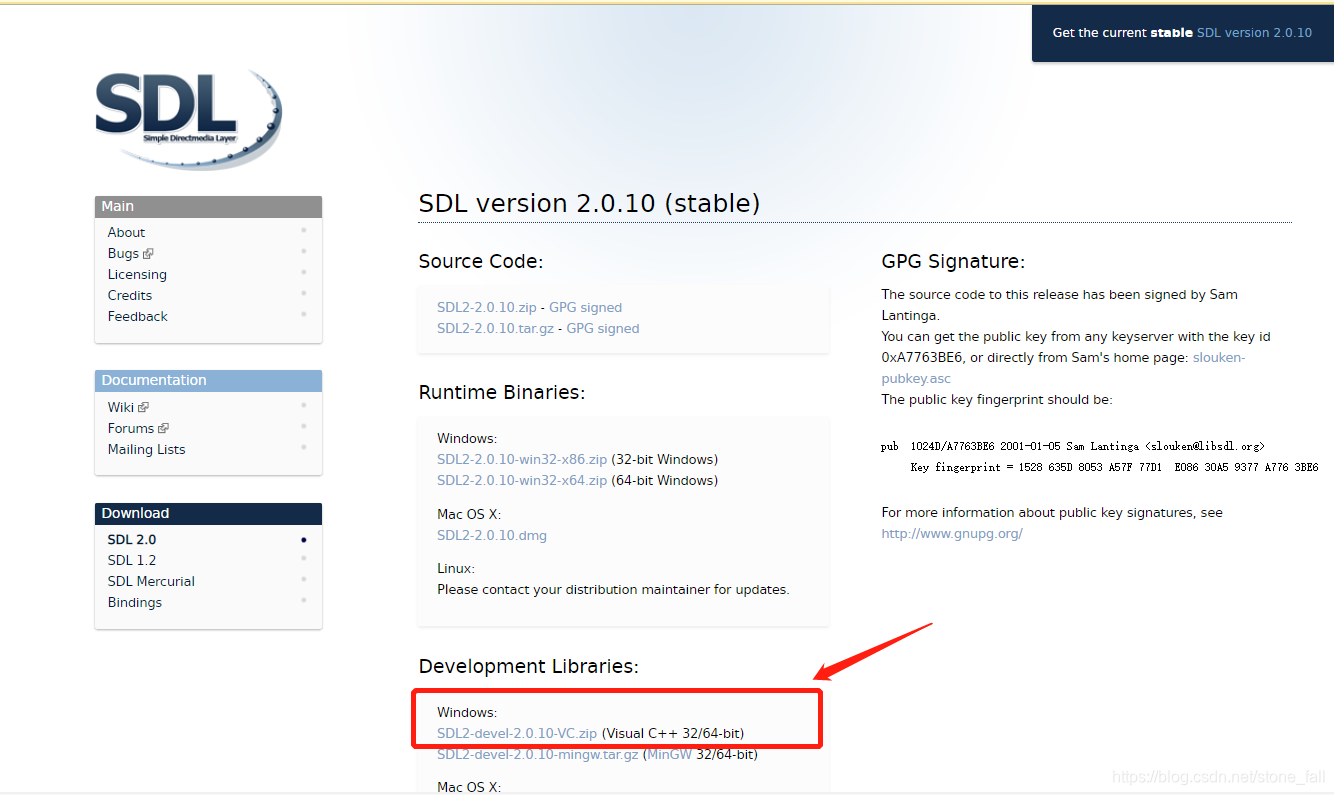The height and width of the screenshot is (795, 1334).
Task: Open SDL Mercurial page
Action: click(x=151, y=581)
